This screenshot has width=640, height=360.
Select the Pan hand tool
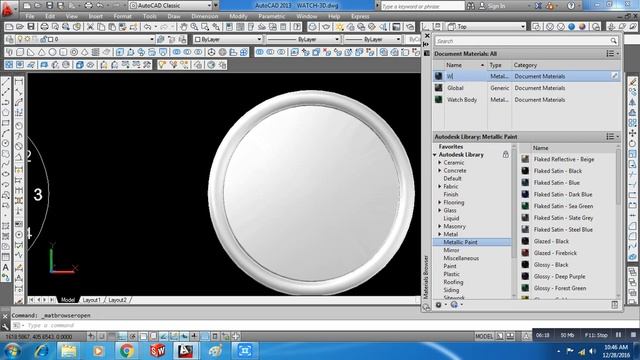click(x=184, y=27)
